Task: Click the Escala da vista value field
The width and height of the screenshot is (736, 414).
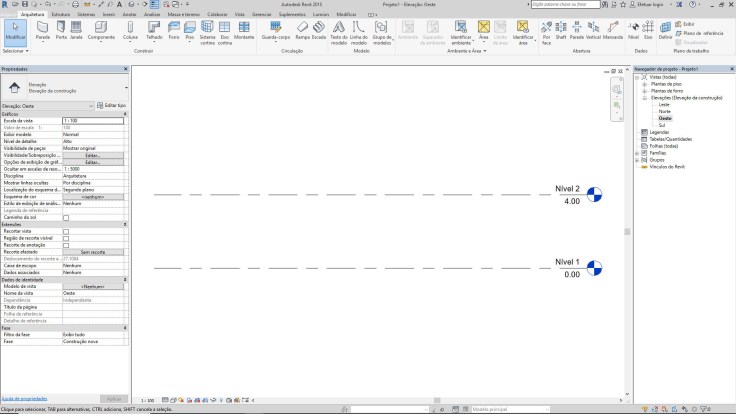Action: click(x=93, y=120)
